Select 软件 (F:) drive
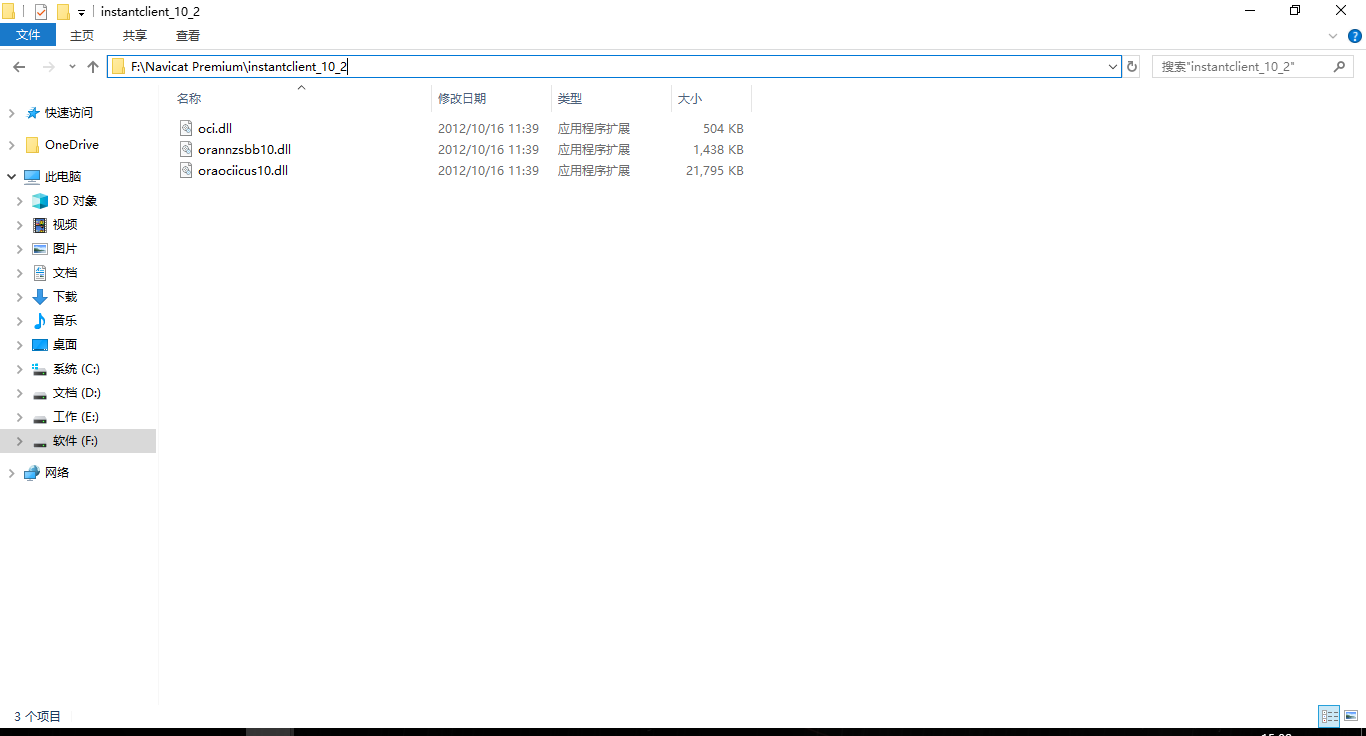Viewport: 1366px width, 736px height. pos(75,441)
